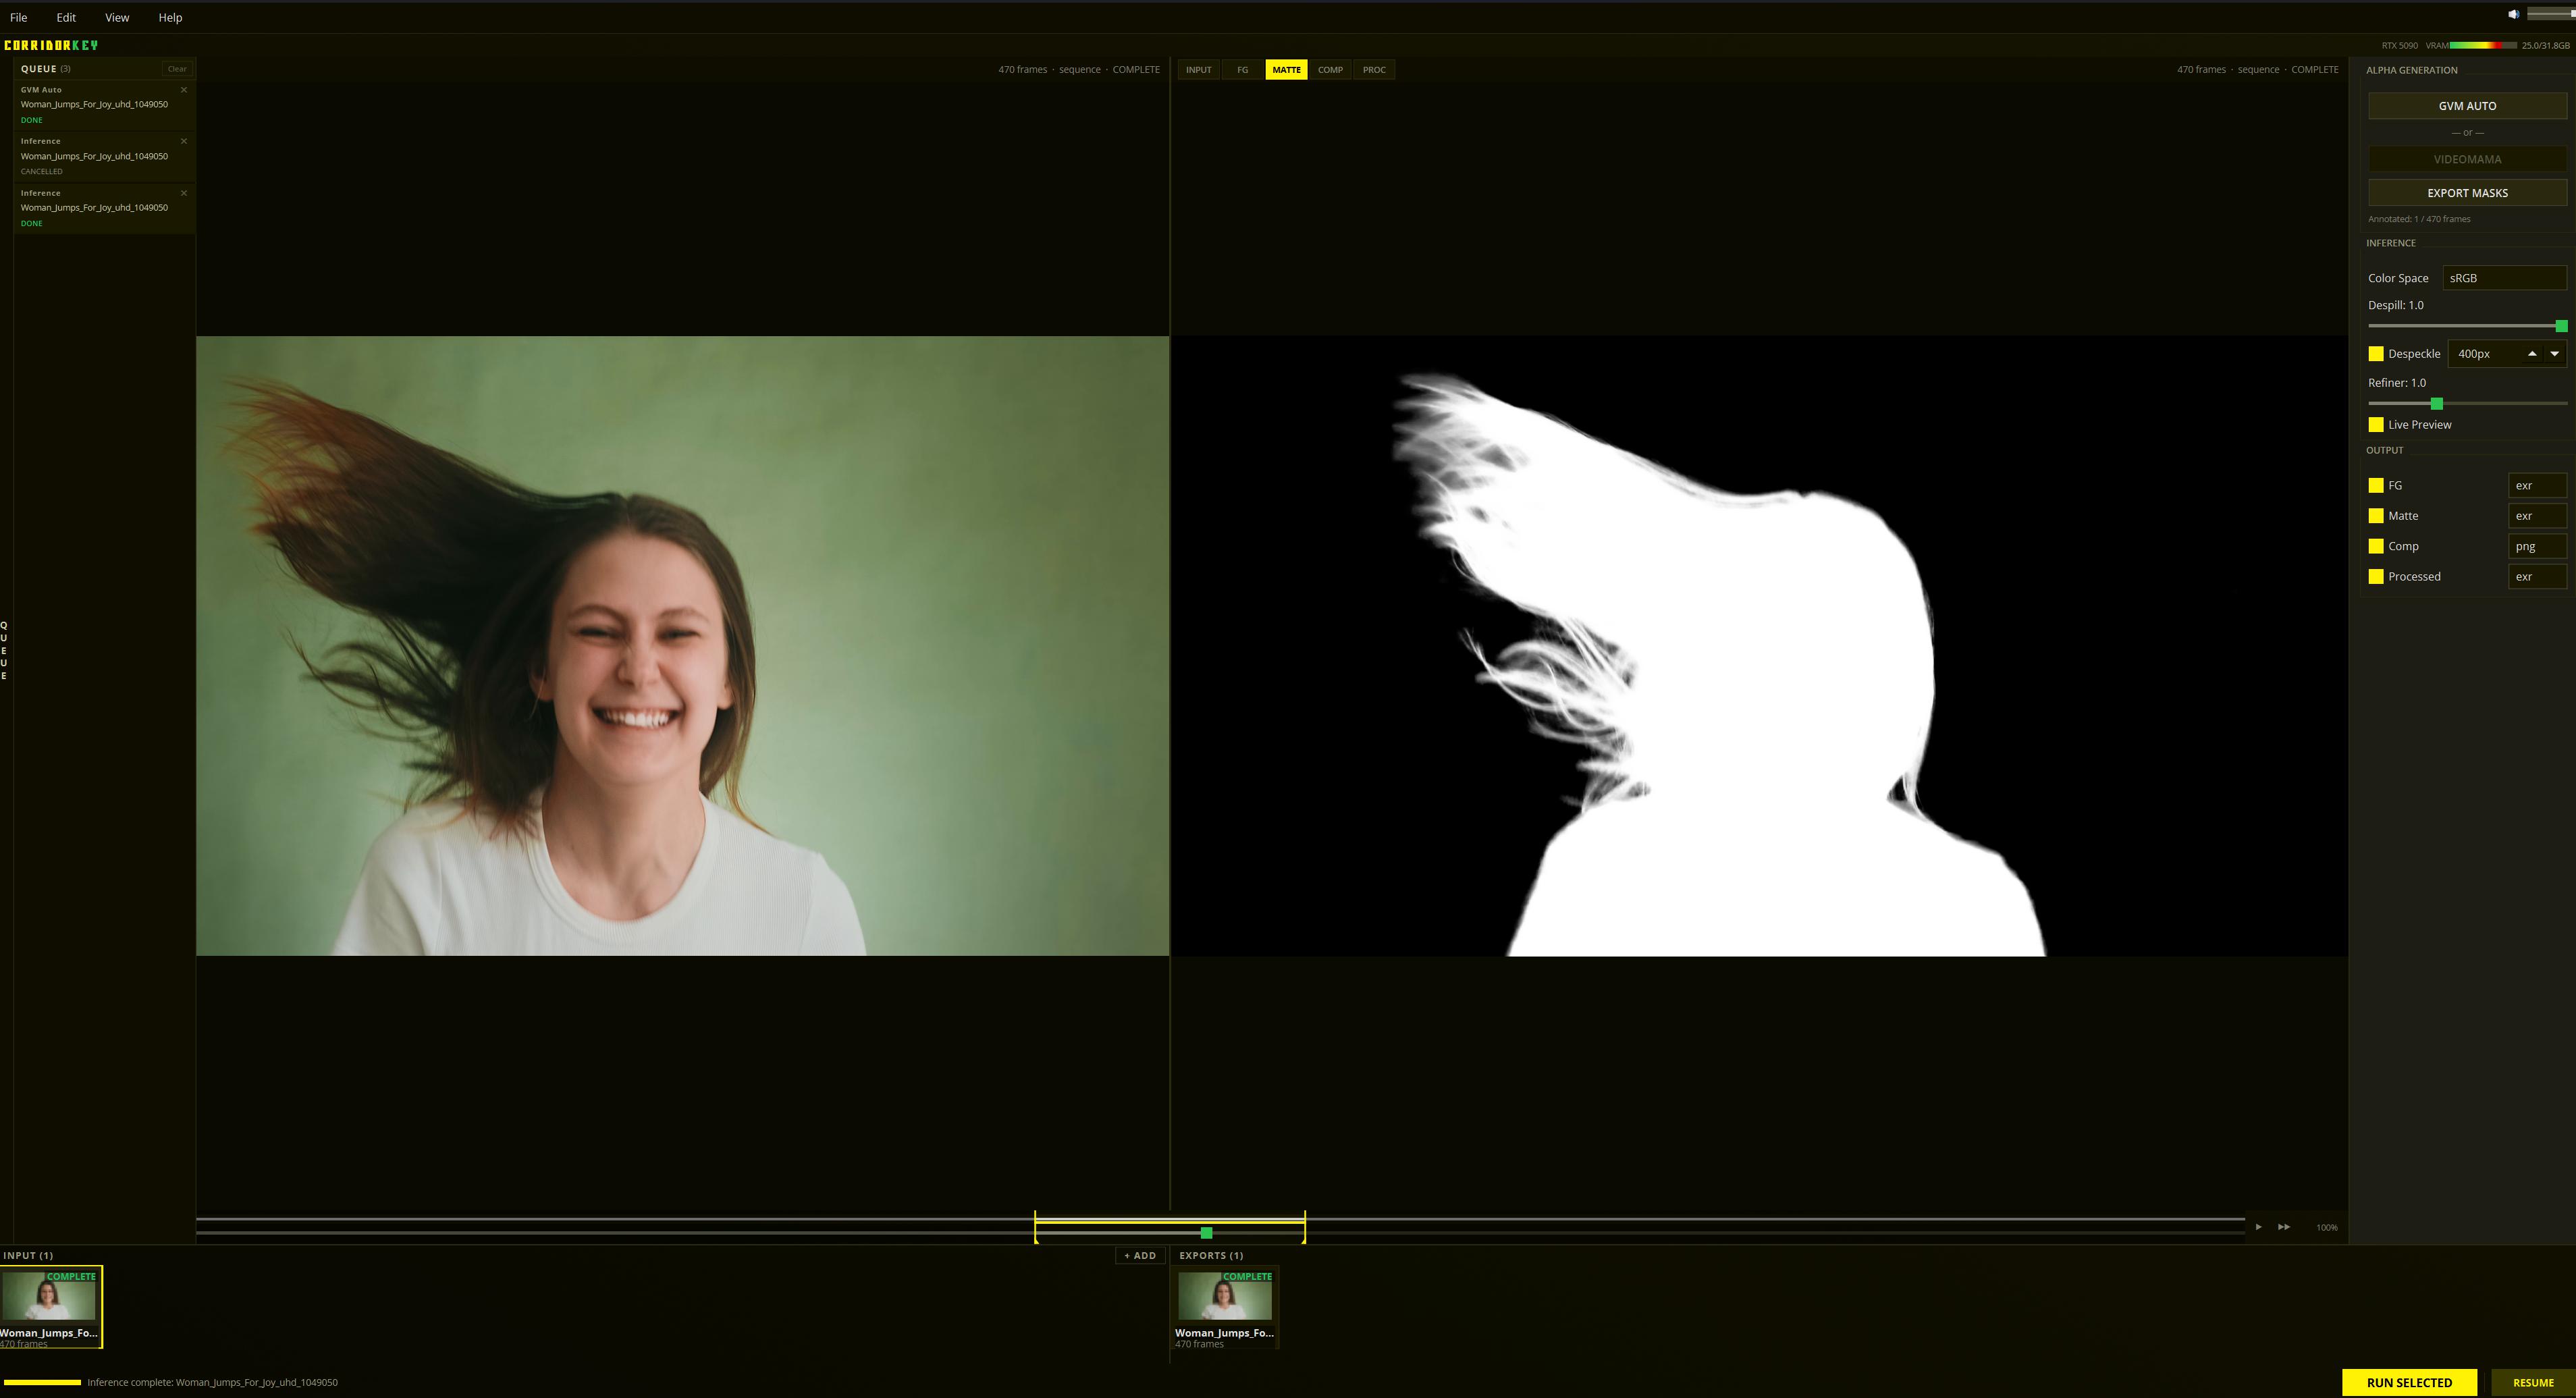Click the GVM AUTO button
This screenshot has width=2576, height=1398.
[2467, 106]
